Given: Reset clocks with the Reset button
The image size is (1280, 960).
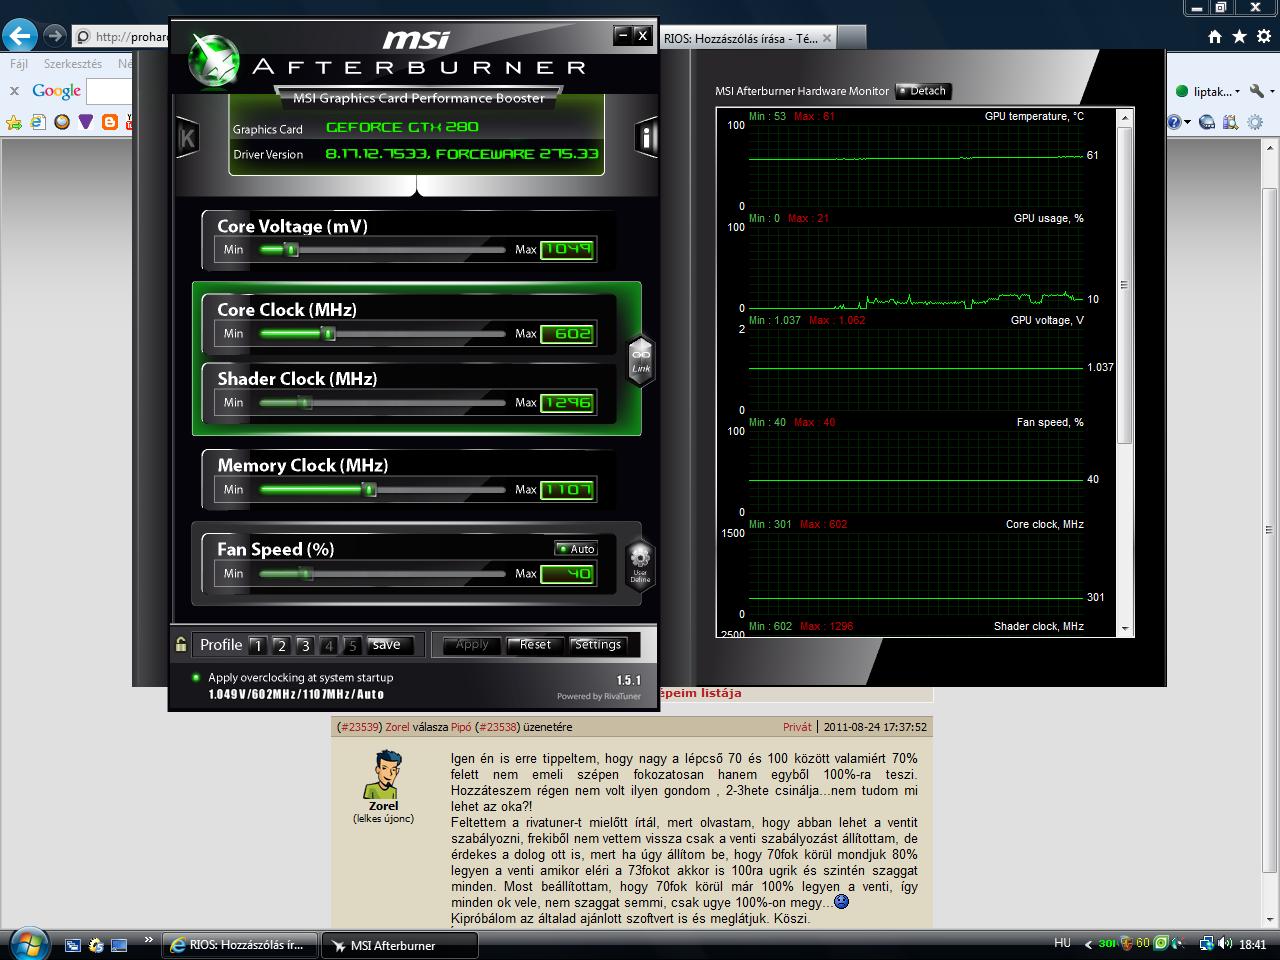Looking at the screenshot, I should [535, 645].
